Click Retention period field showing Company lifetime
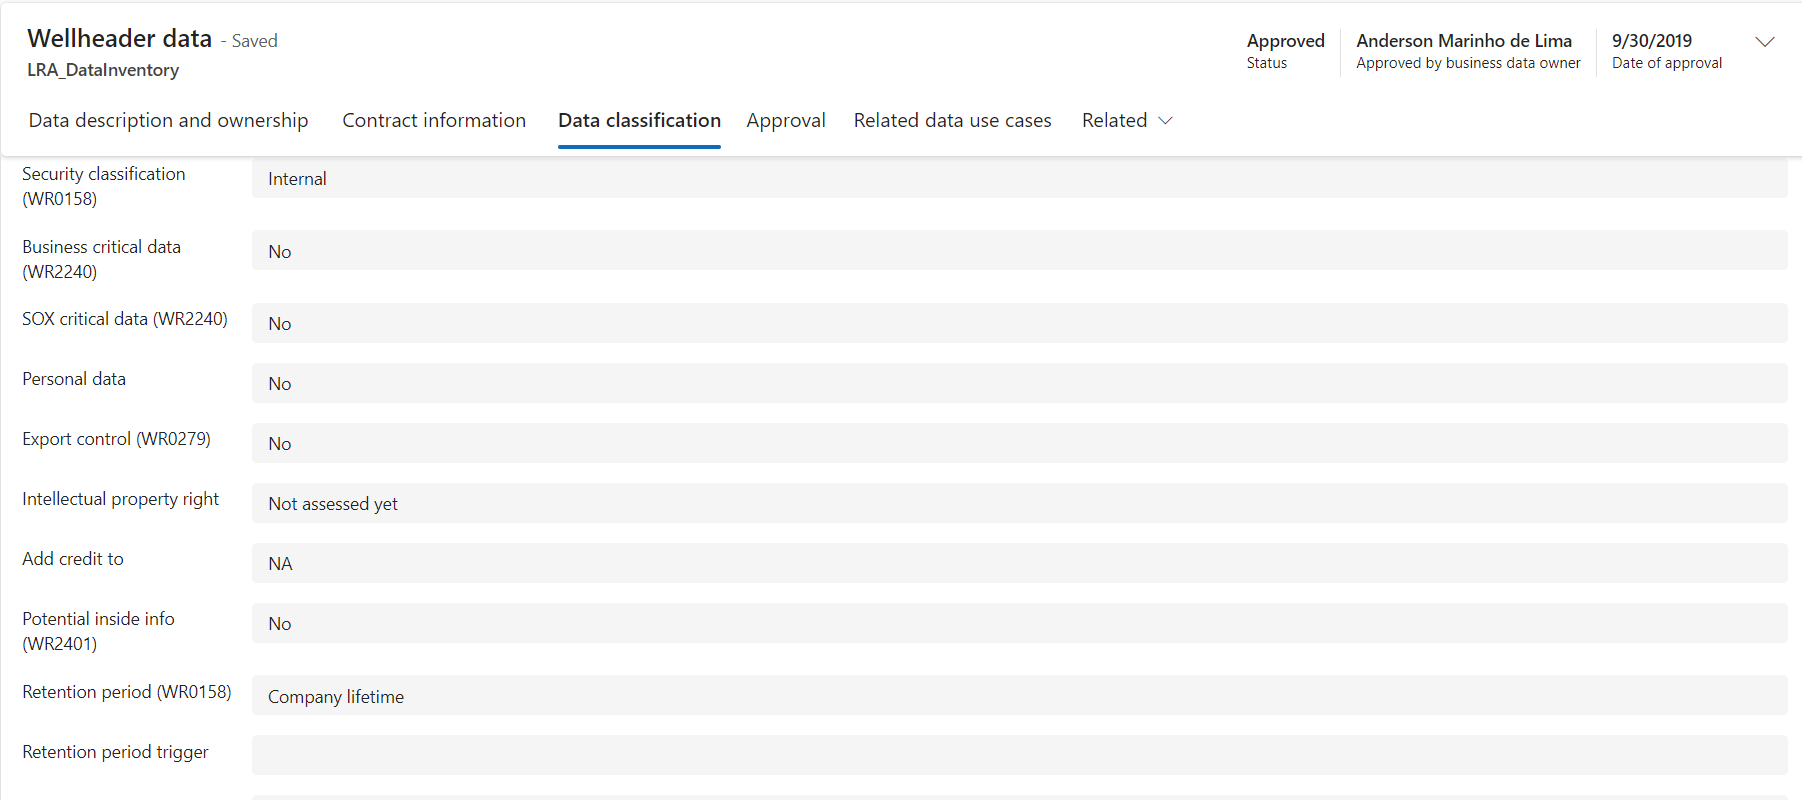The image size is (1802, 800). click(1018, 696)
